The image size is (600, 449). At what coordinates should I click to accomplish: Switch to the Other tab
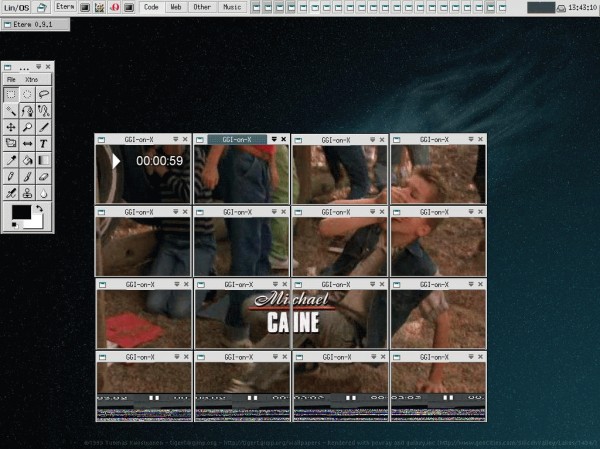point(202,7)
